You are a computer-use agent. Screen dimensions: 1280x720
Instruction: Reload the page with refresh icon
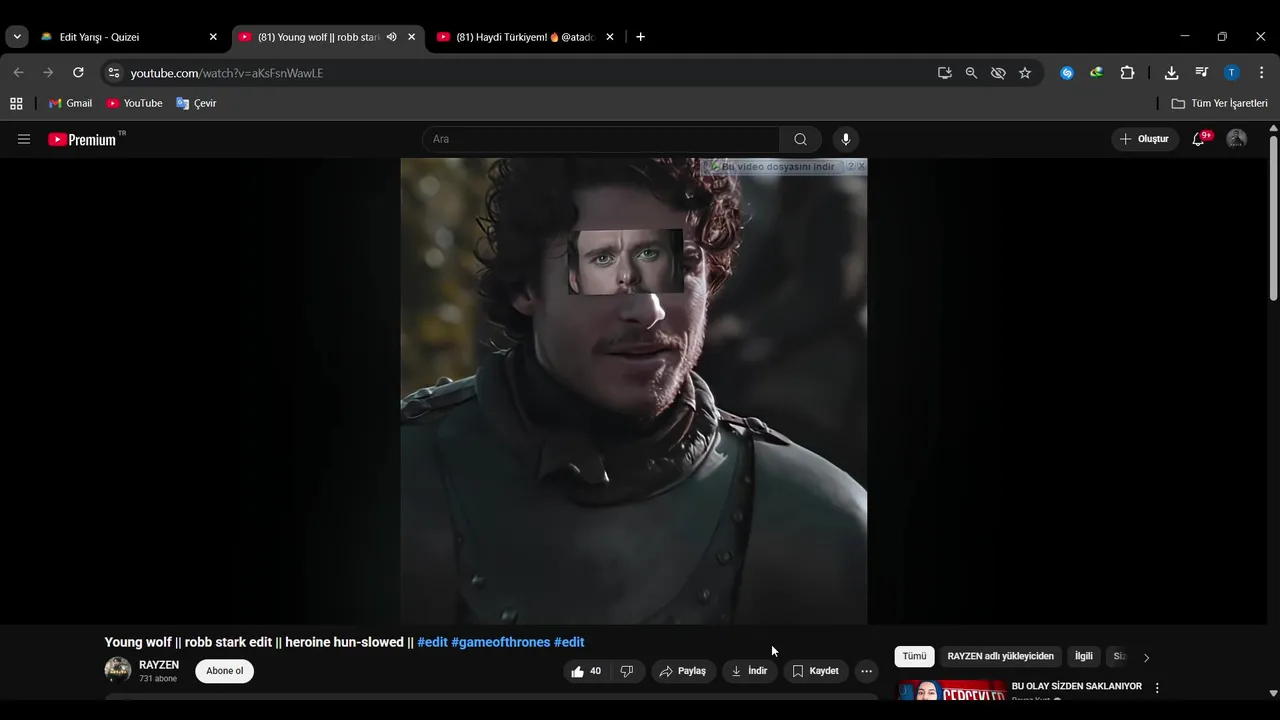coord(78,73)
